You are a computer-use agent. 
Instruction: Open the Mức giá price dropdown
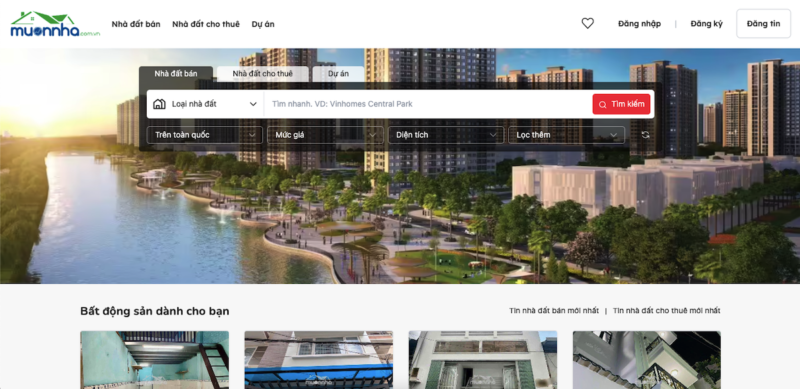(326, 135)
